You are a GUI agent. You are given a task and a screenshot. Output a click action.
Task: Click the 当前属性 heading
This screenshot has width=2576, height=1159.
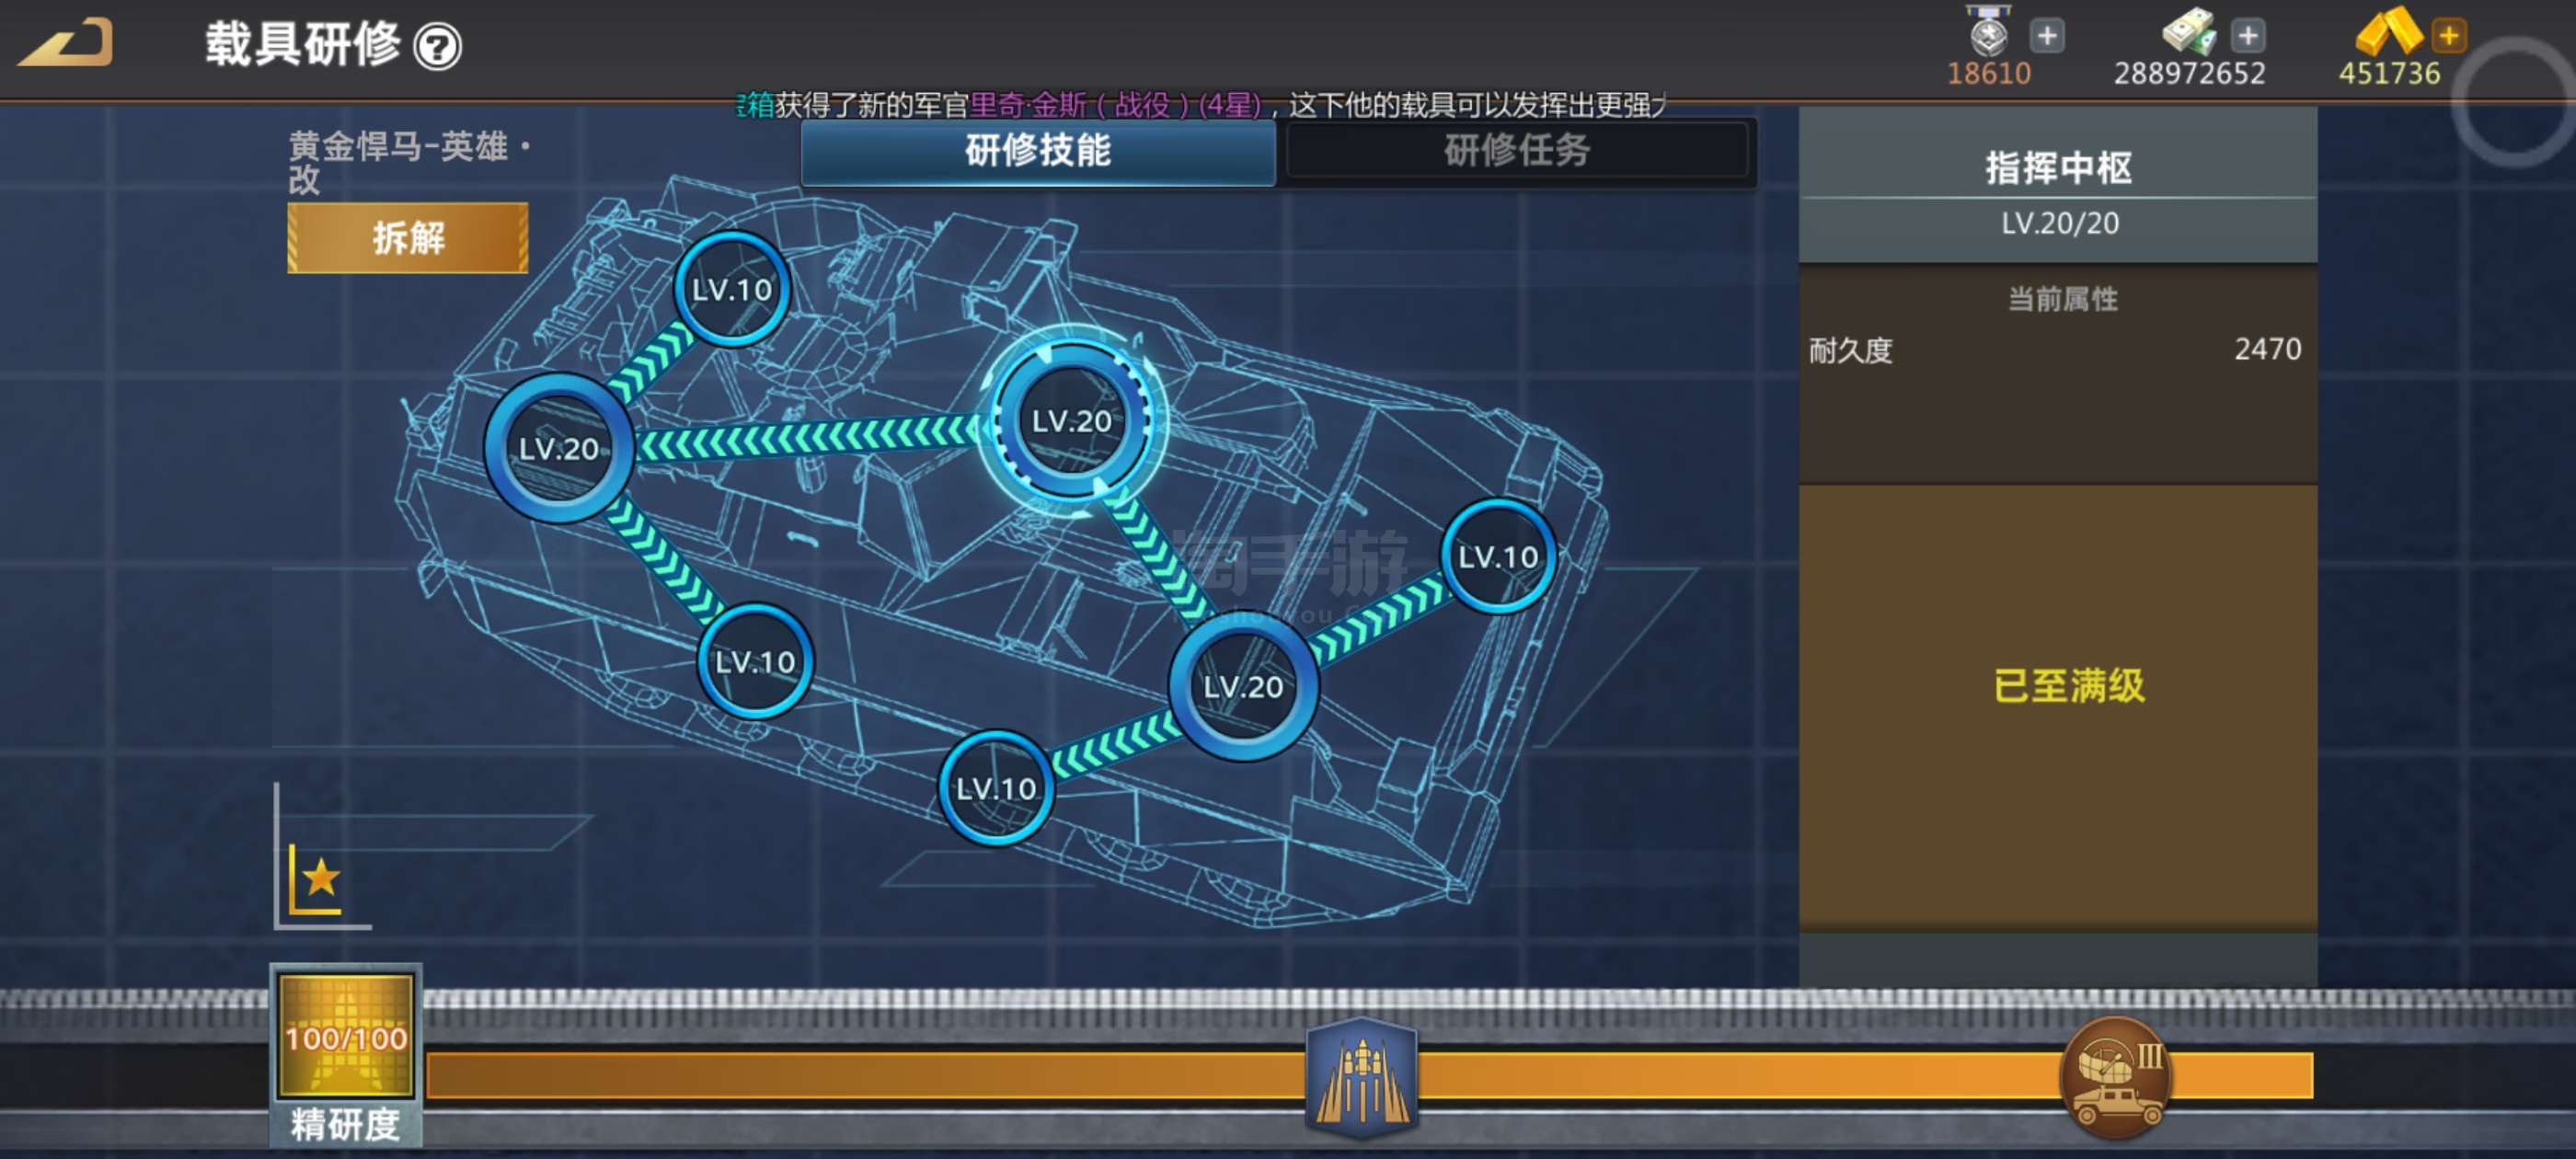2062,298
